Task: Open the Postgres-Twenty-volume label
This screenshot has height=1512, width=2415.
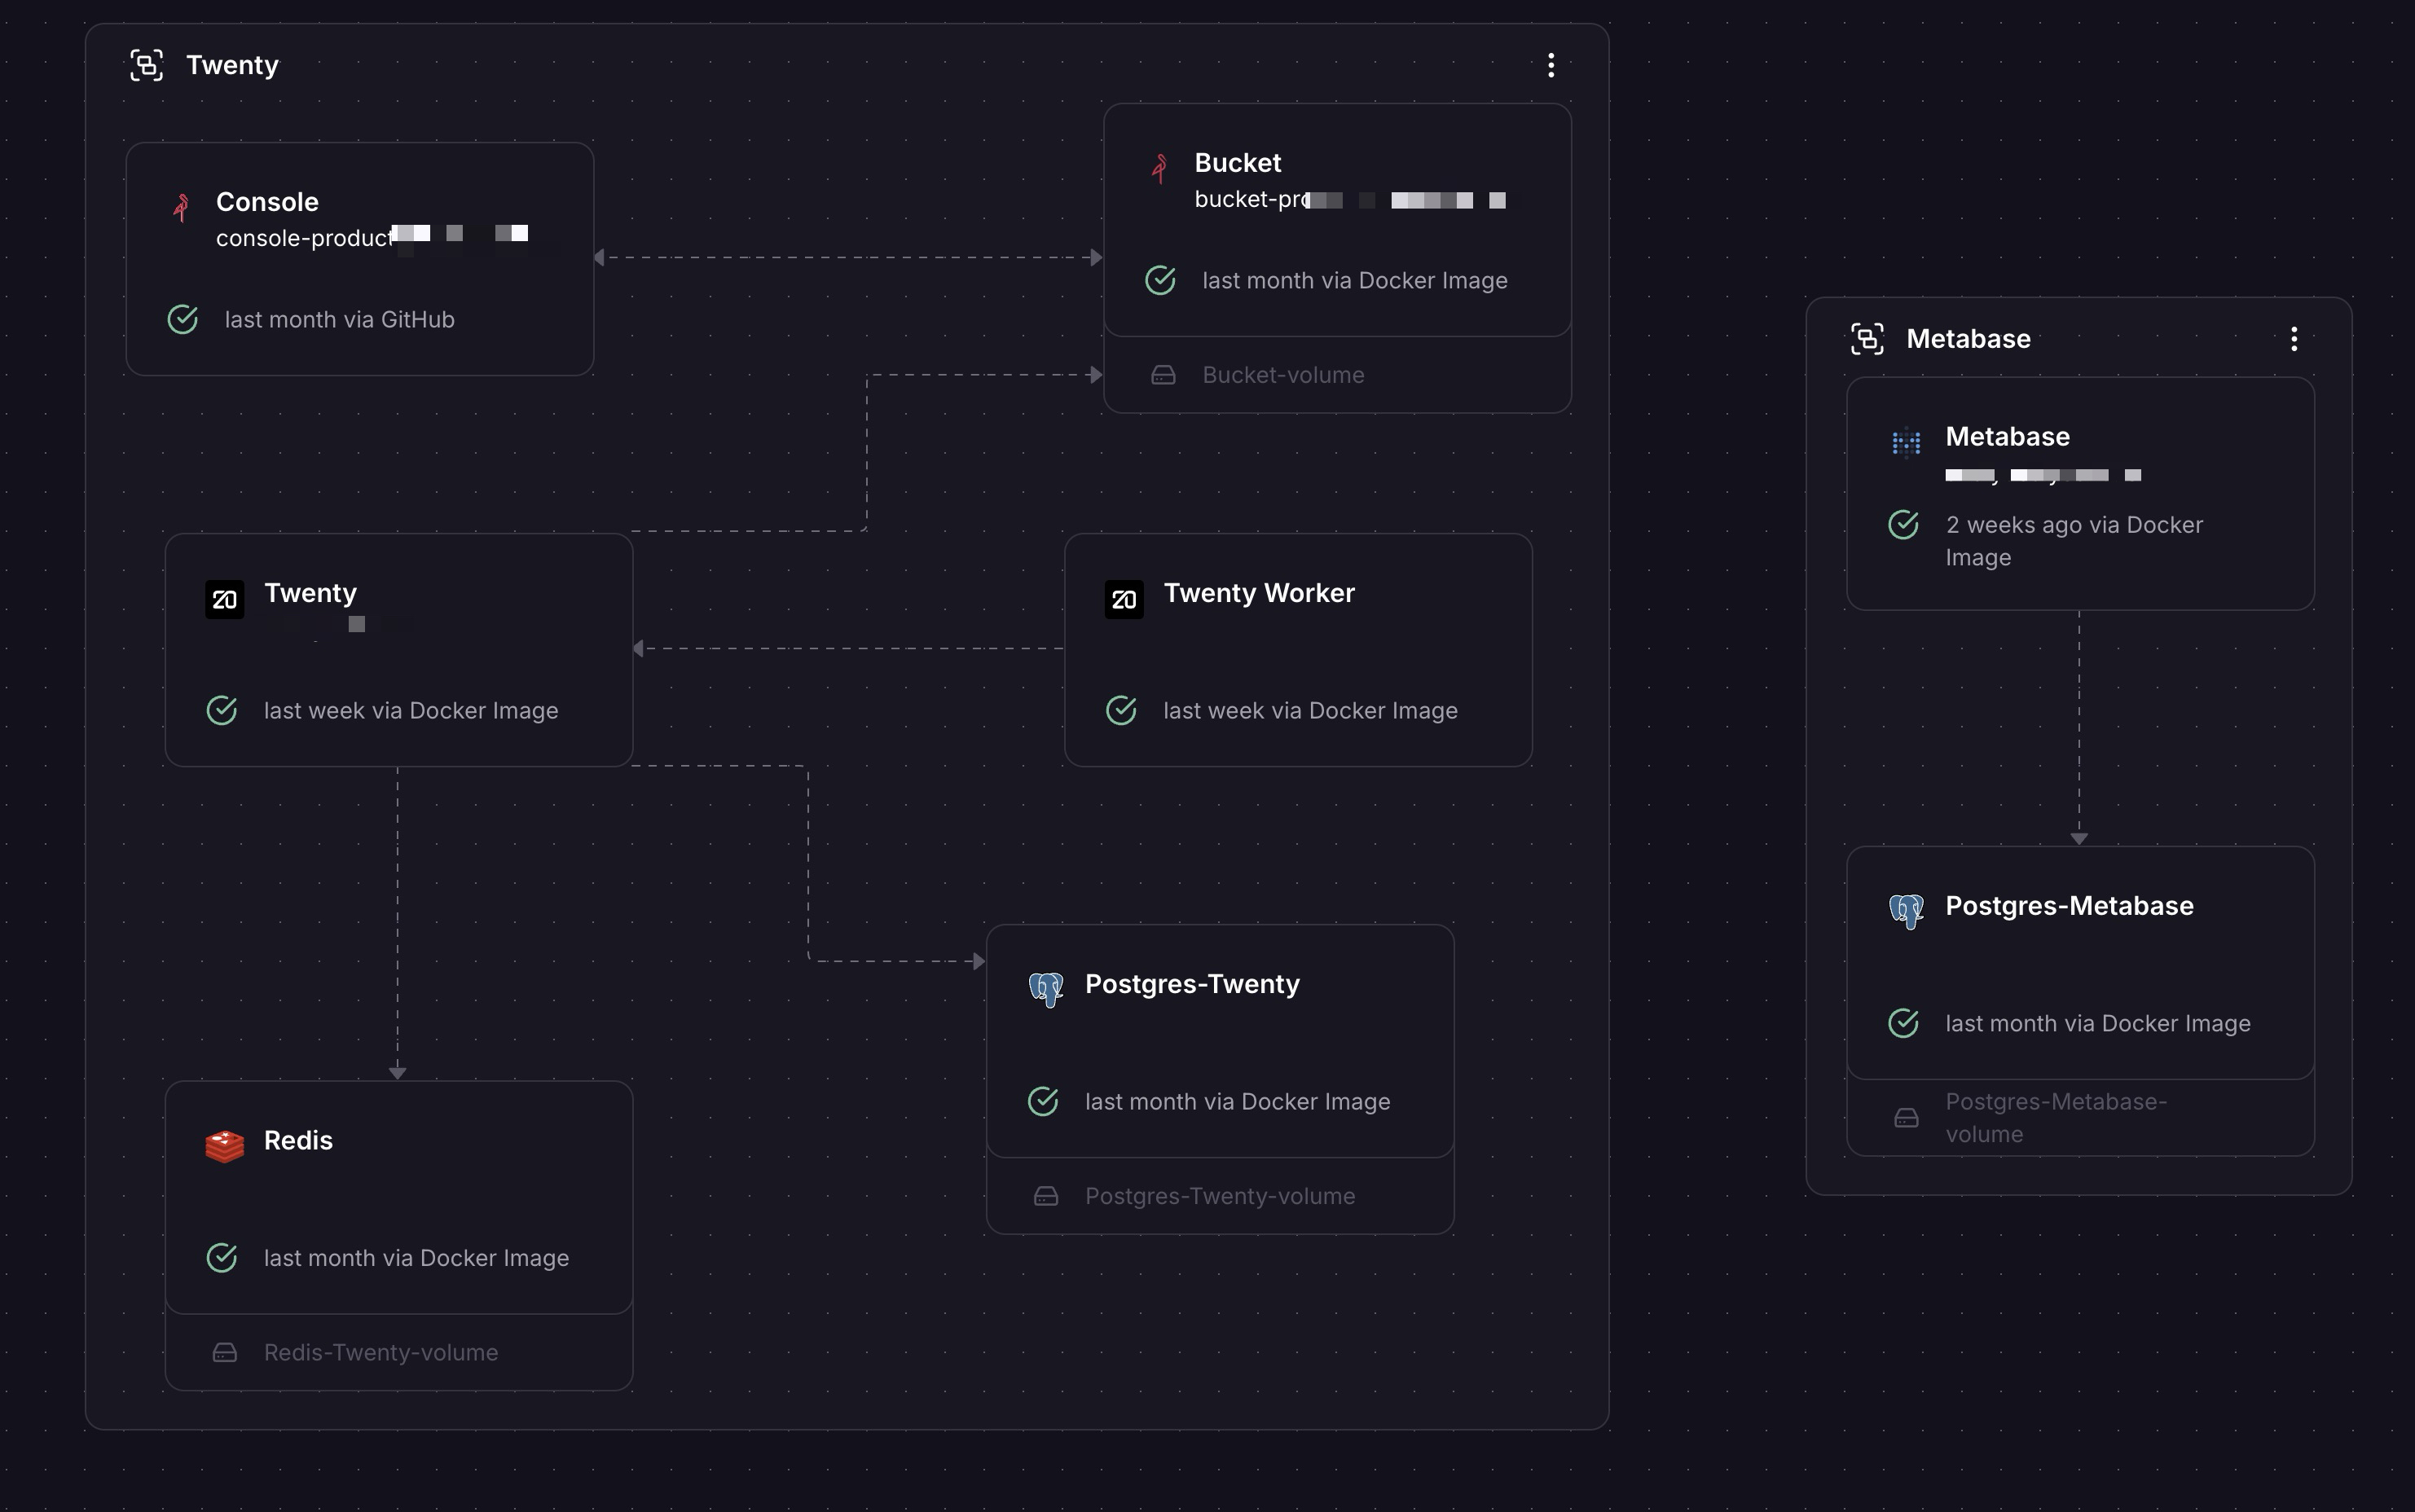Action: pyautogui.click(x=1220, y=1196)
